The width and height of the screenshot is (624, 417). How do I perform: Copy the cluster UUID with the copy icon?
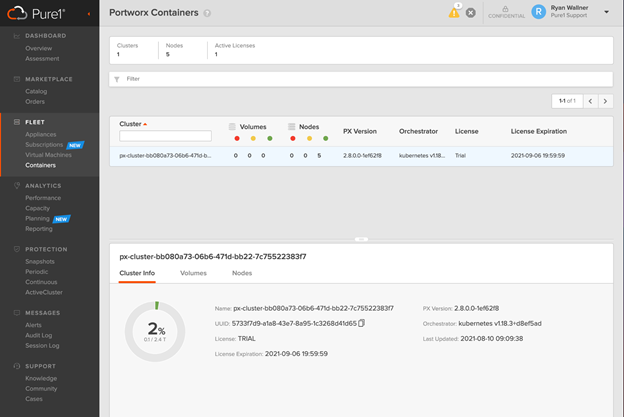pos(362,323)
